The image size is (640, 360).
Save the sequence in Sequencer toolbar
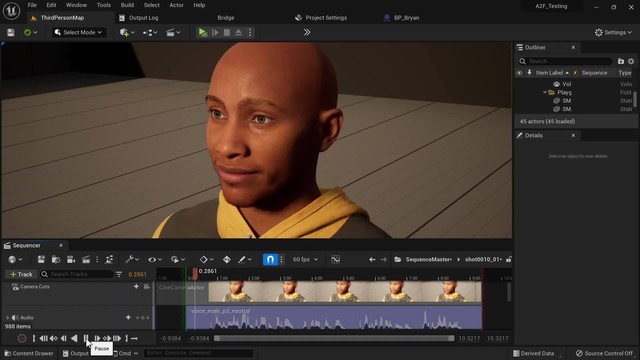41,259
